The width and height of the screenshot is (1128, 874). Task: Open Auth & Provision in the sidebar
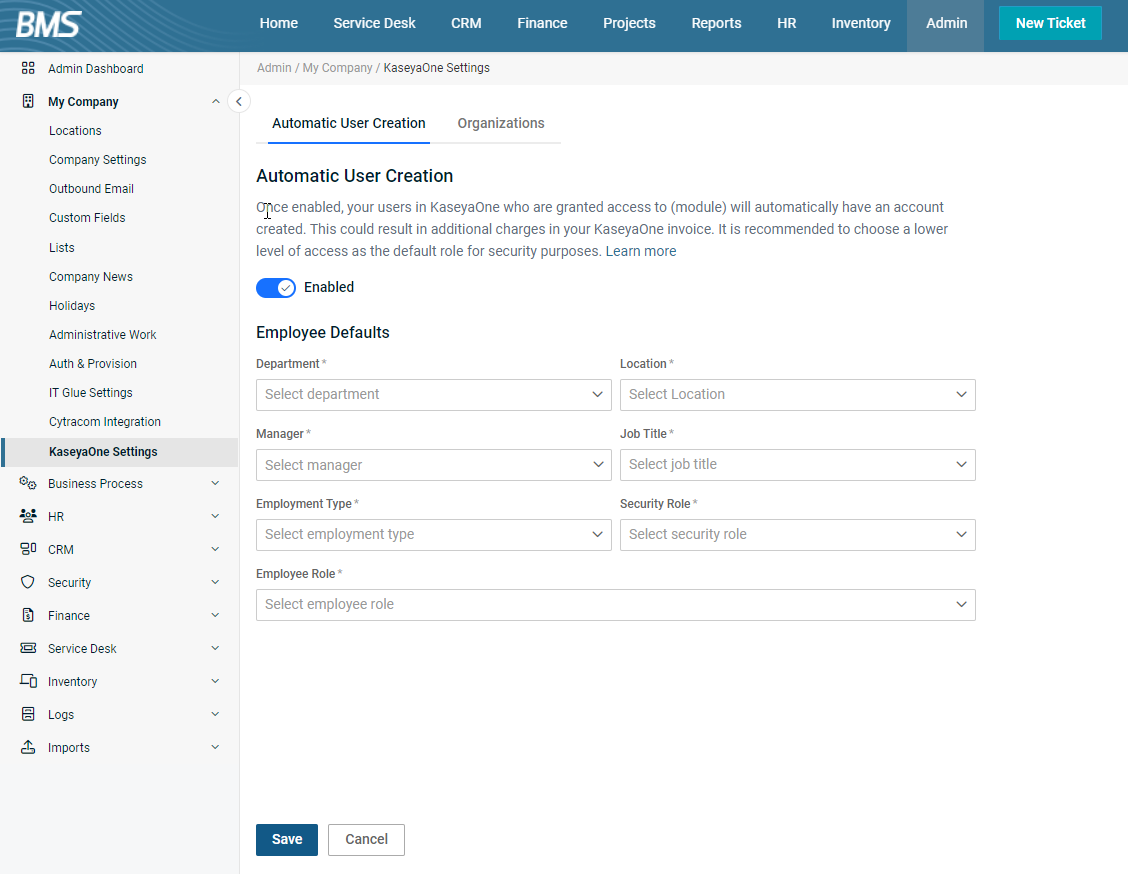pyautogui.click(x=93, y=364)
